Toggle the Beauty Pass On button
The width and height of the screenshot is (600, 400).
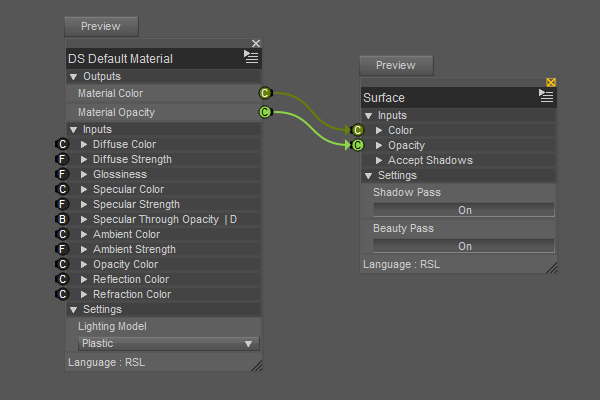point(464,246)
